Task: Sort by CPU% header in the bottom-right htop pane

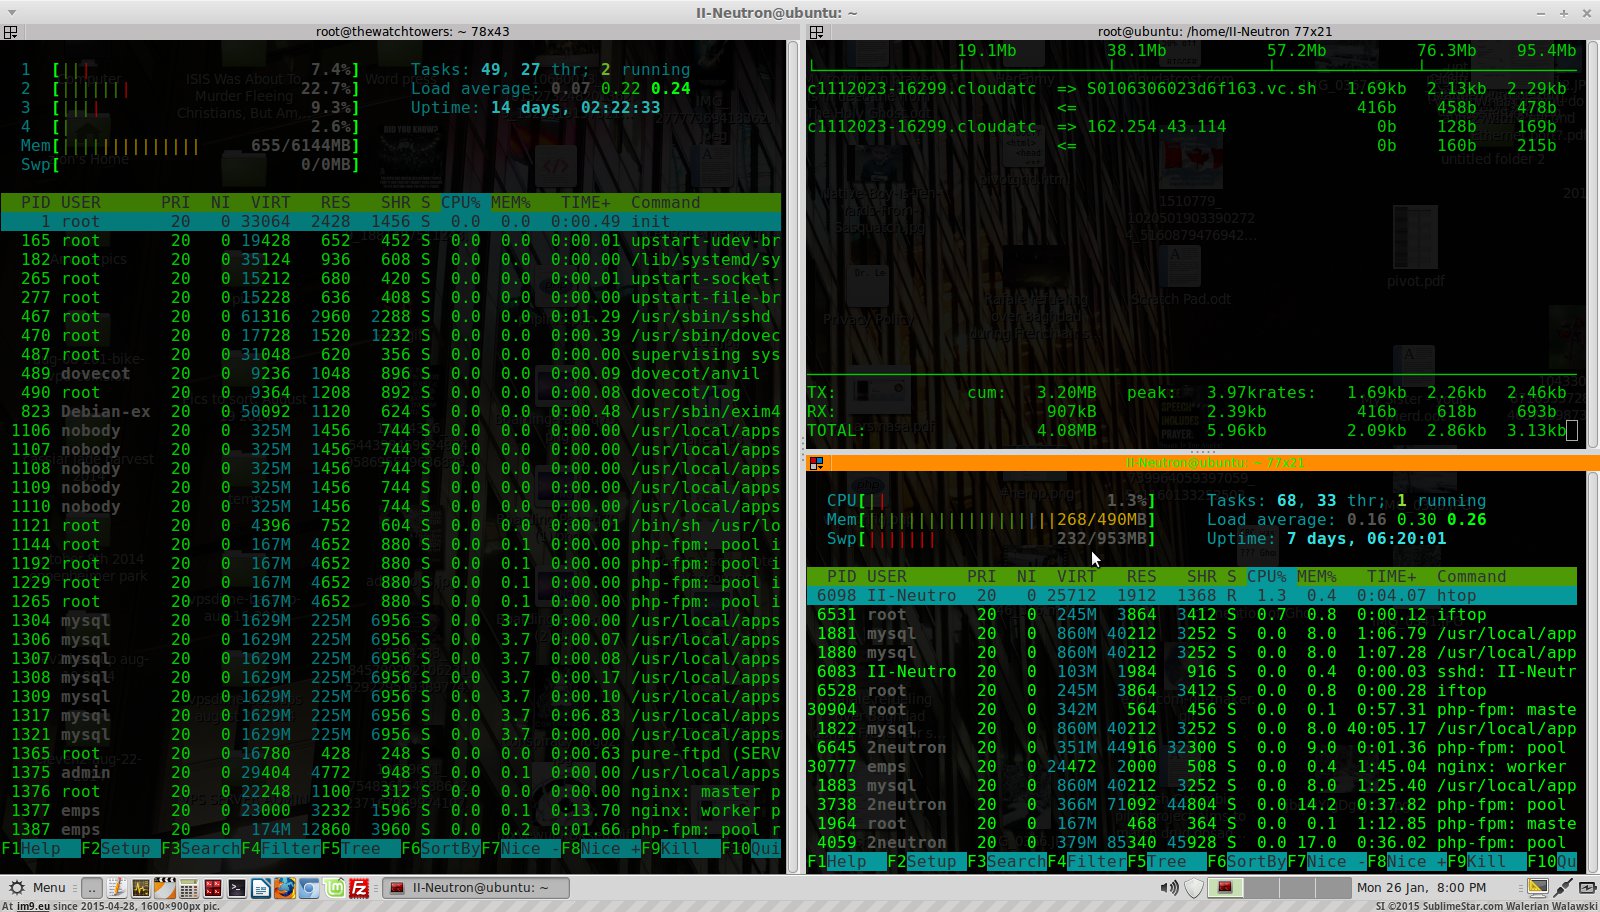Action: (1266, 576)
